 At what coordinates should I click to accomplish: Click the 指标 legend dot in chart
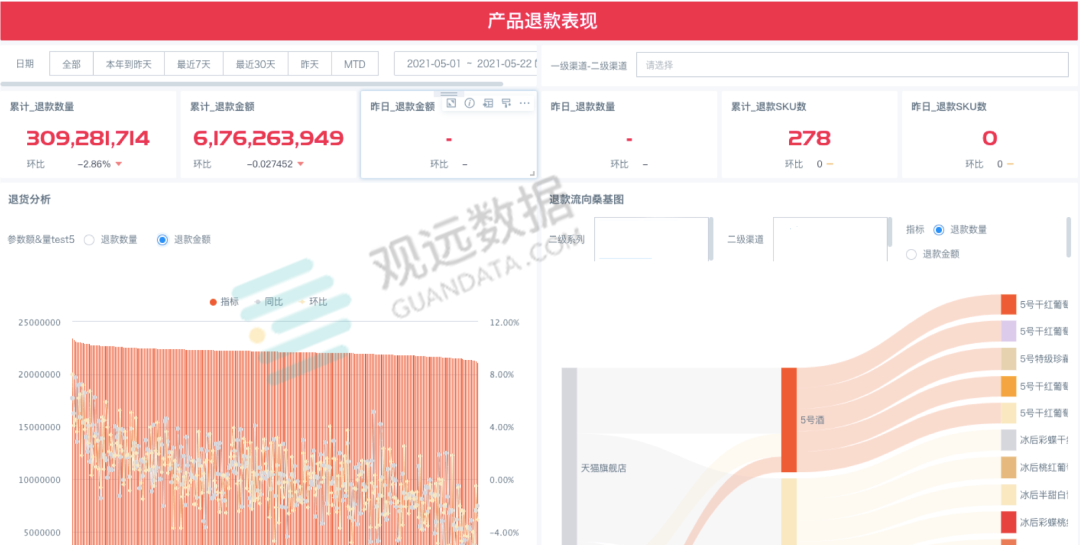(213, 302)
